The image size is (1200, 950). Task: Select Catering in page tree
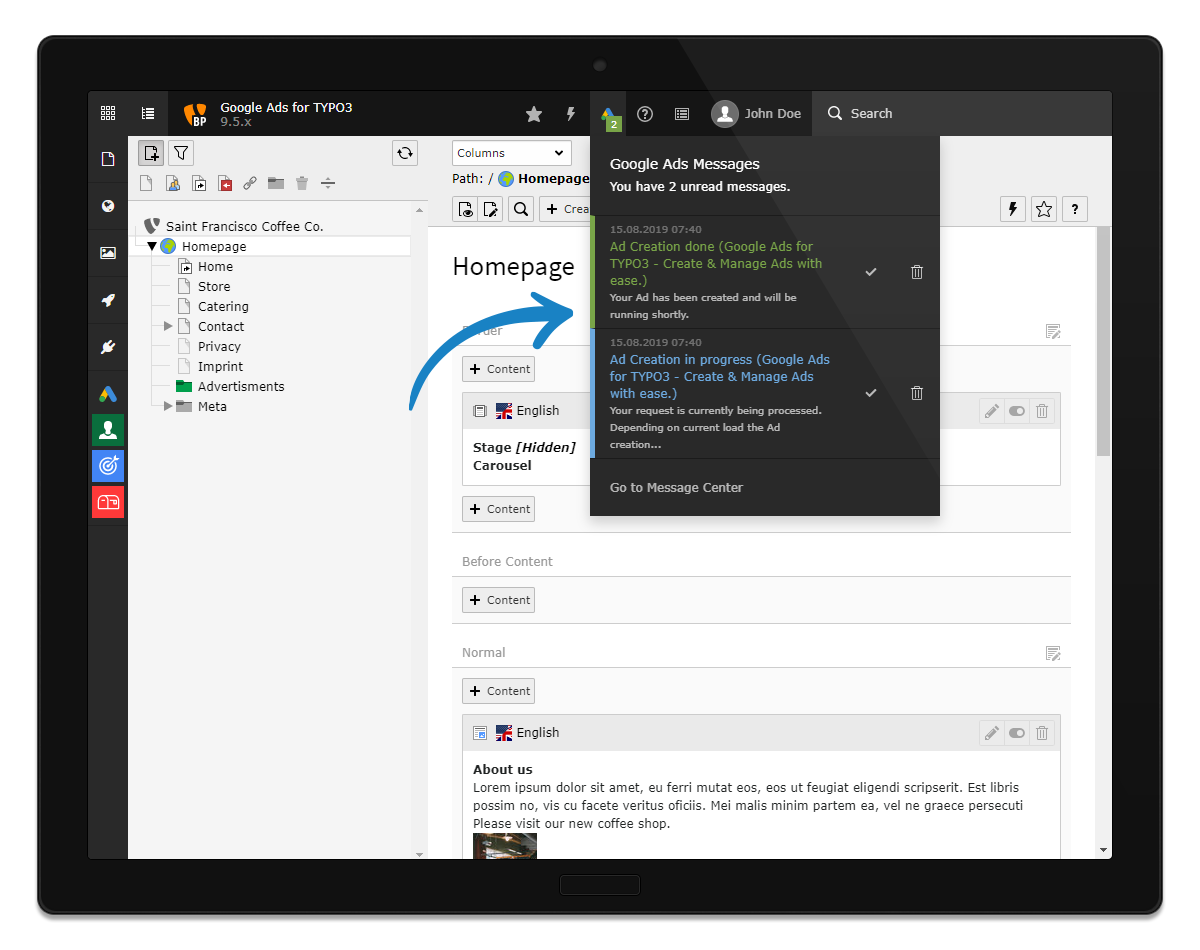click(x=223, y=306)
